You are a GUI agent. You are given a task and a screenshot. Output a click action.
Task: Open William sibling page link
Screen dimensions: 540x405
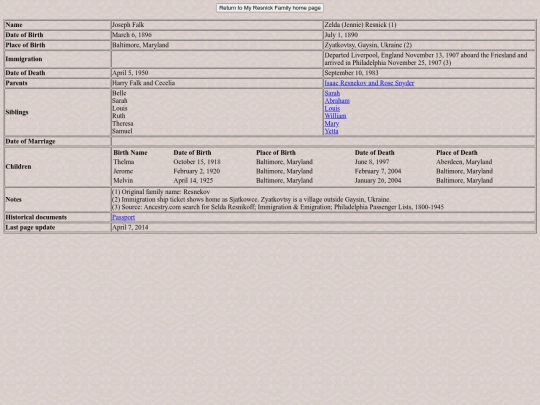click(x=335, y=116)
